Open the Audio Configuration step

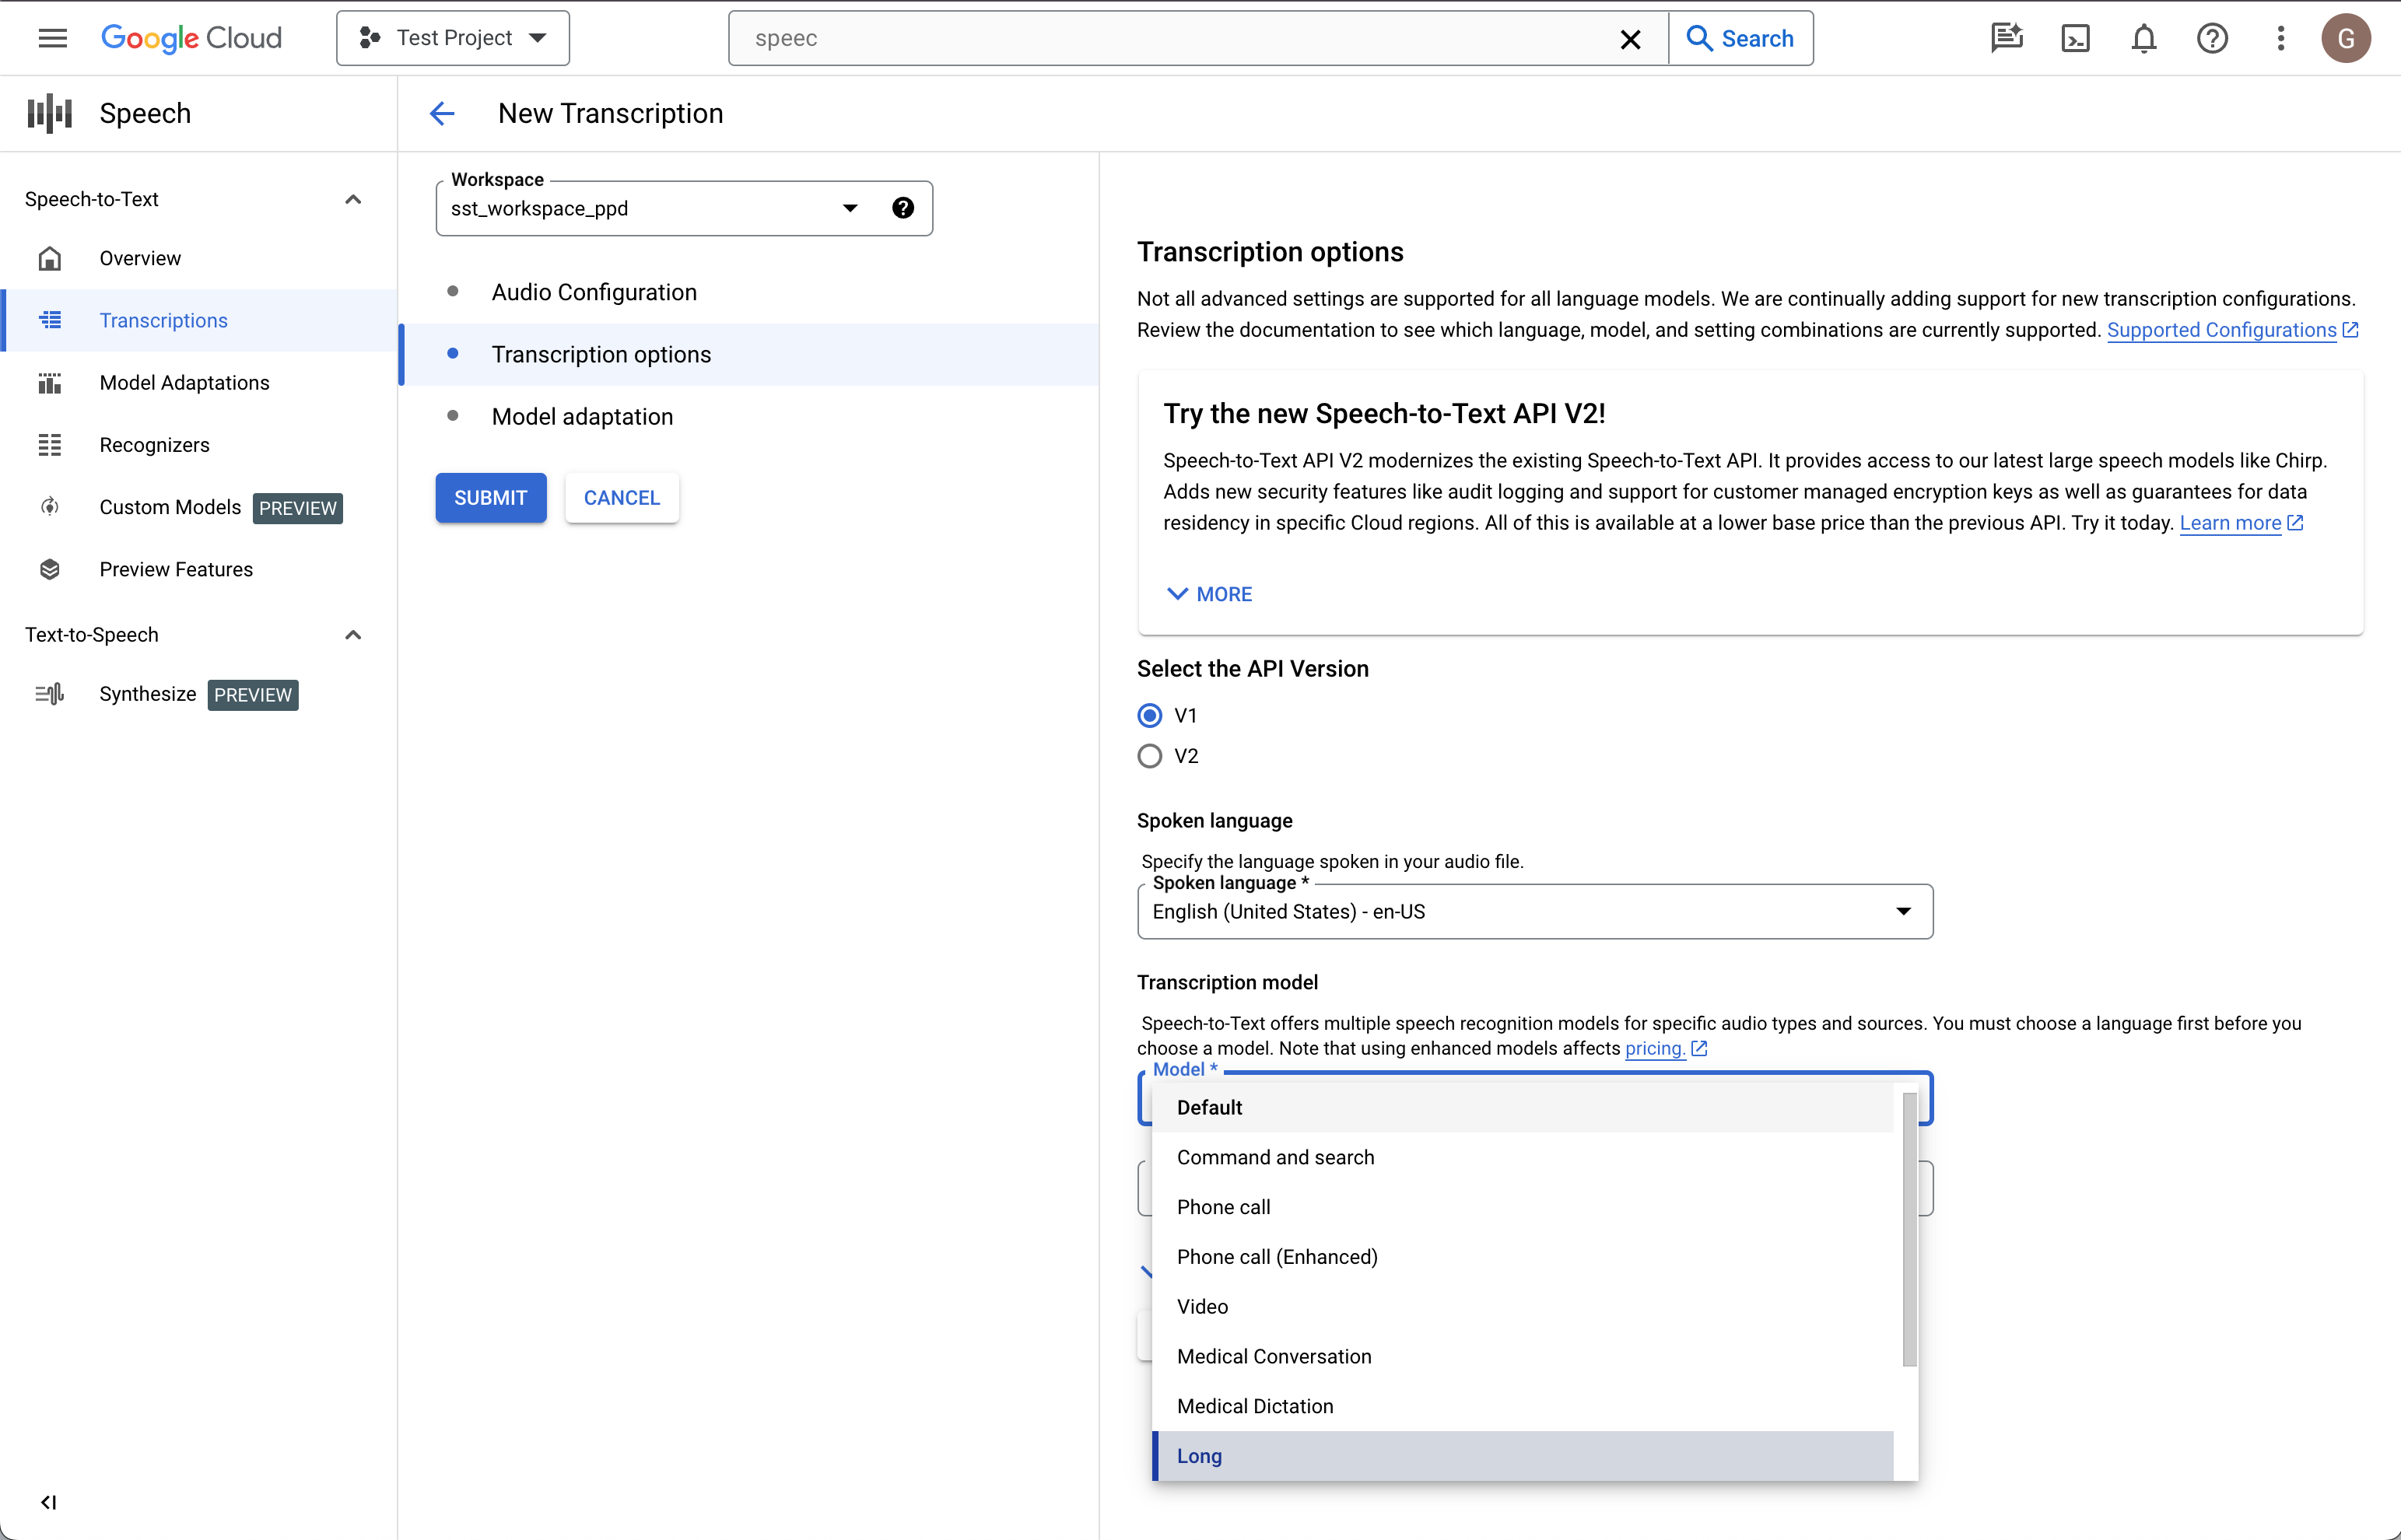coord(594,292)
